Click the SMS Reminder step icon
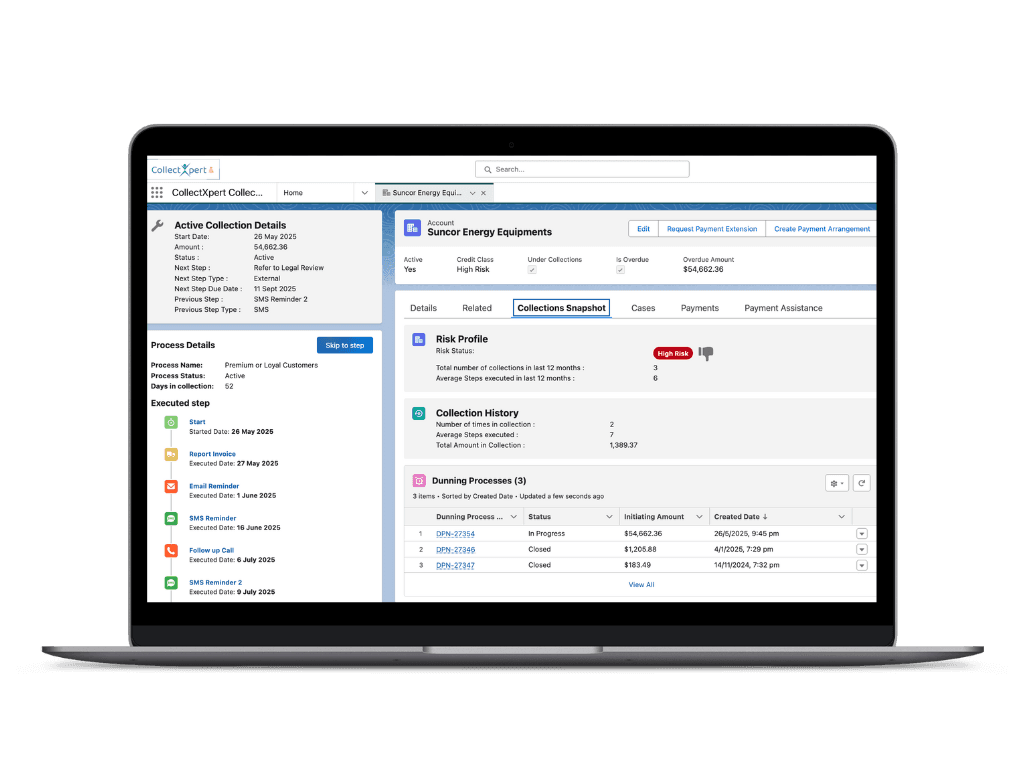 click(171, 519)
